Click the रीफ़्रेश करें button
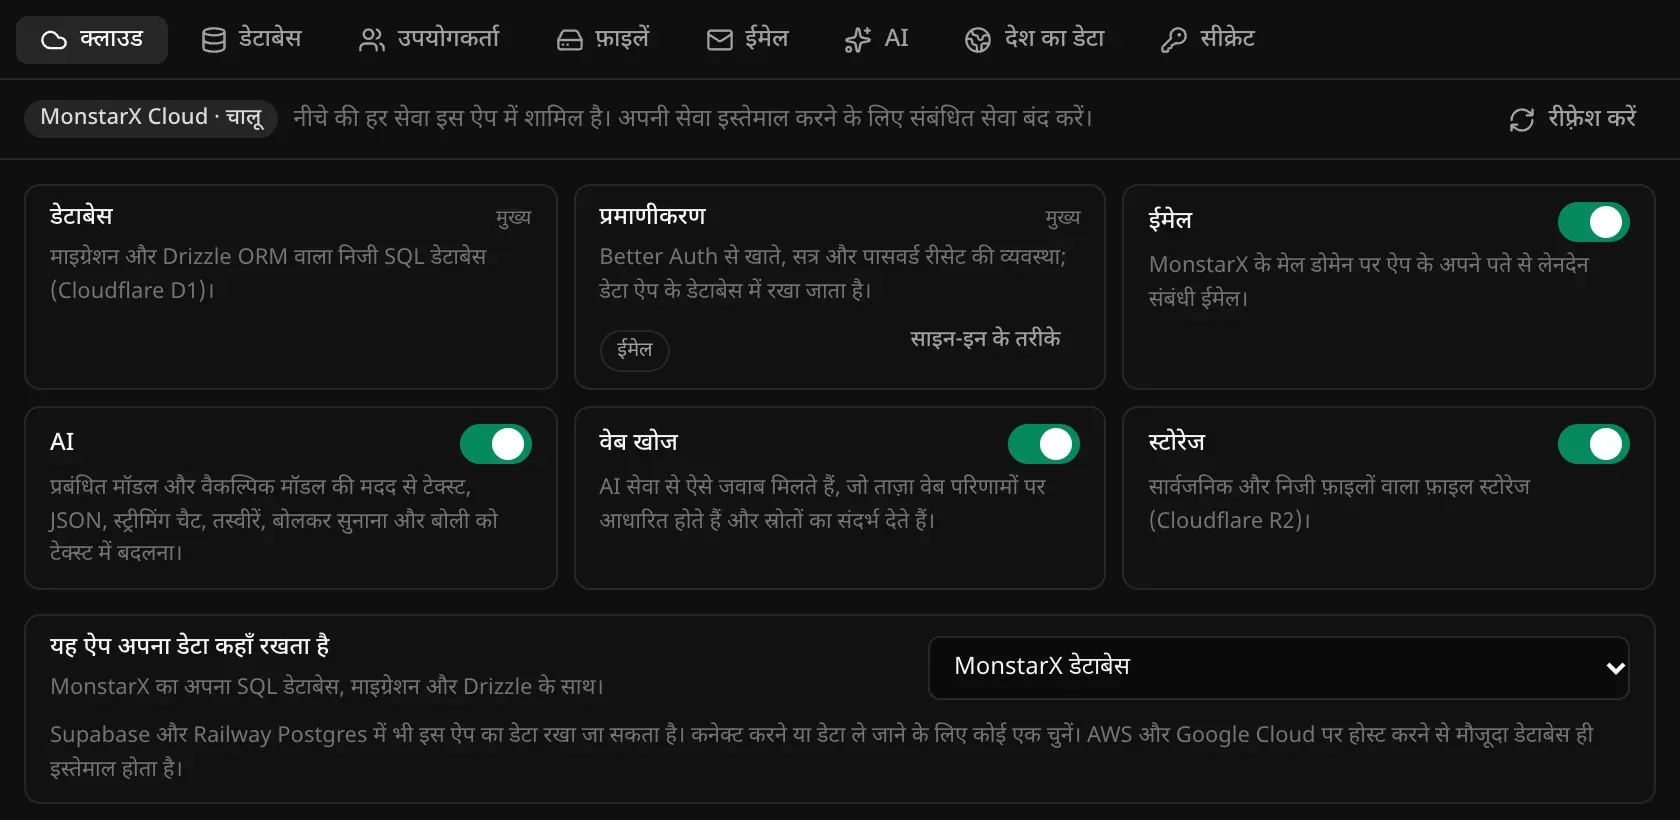The width and height of the screenshot is (1680, 820). (1572, 119)
